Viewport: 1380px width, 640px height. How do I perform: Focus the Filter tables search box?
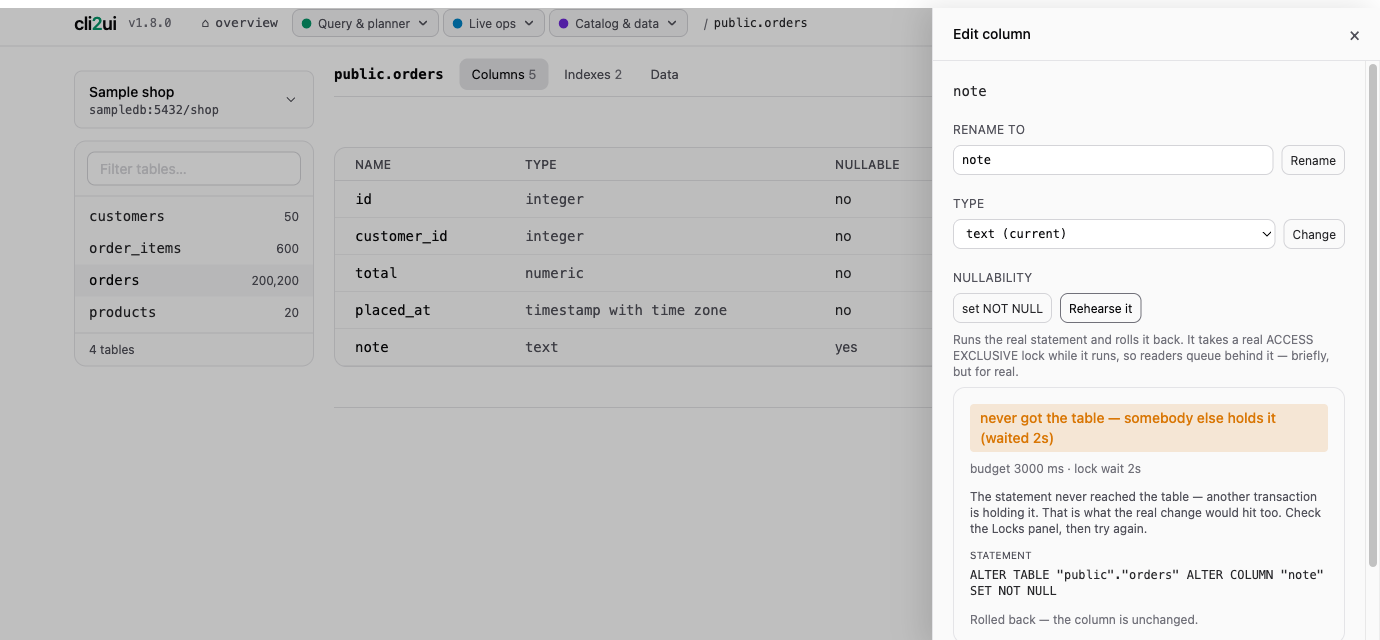[x=194, y=169]
